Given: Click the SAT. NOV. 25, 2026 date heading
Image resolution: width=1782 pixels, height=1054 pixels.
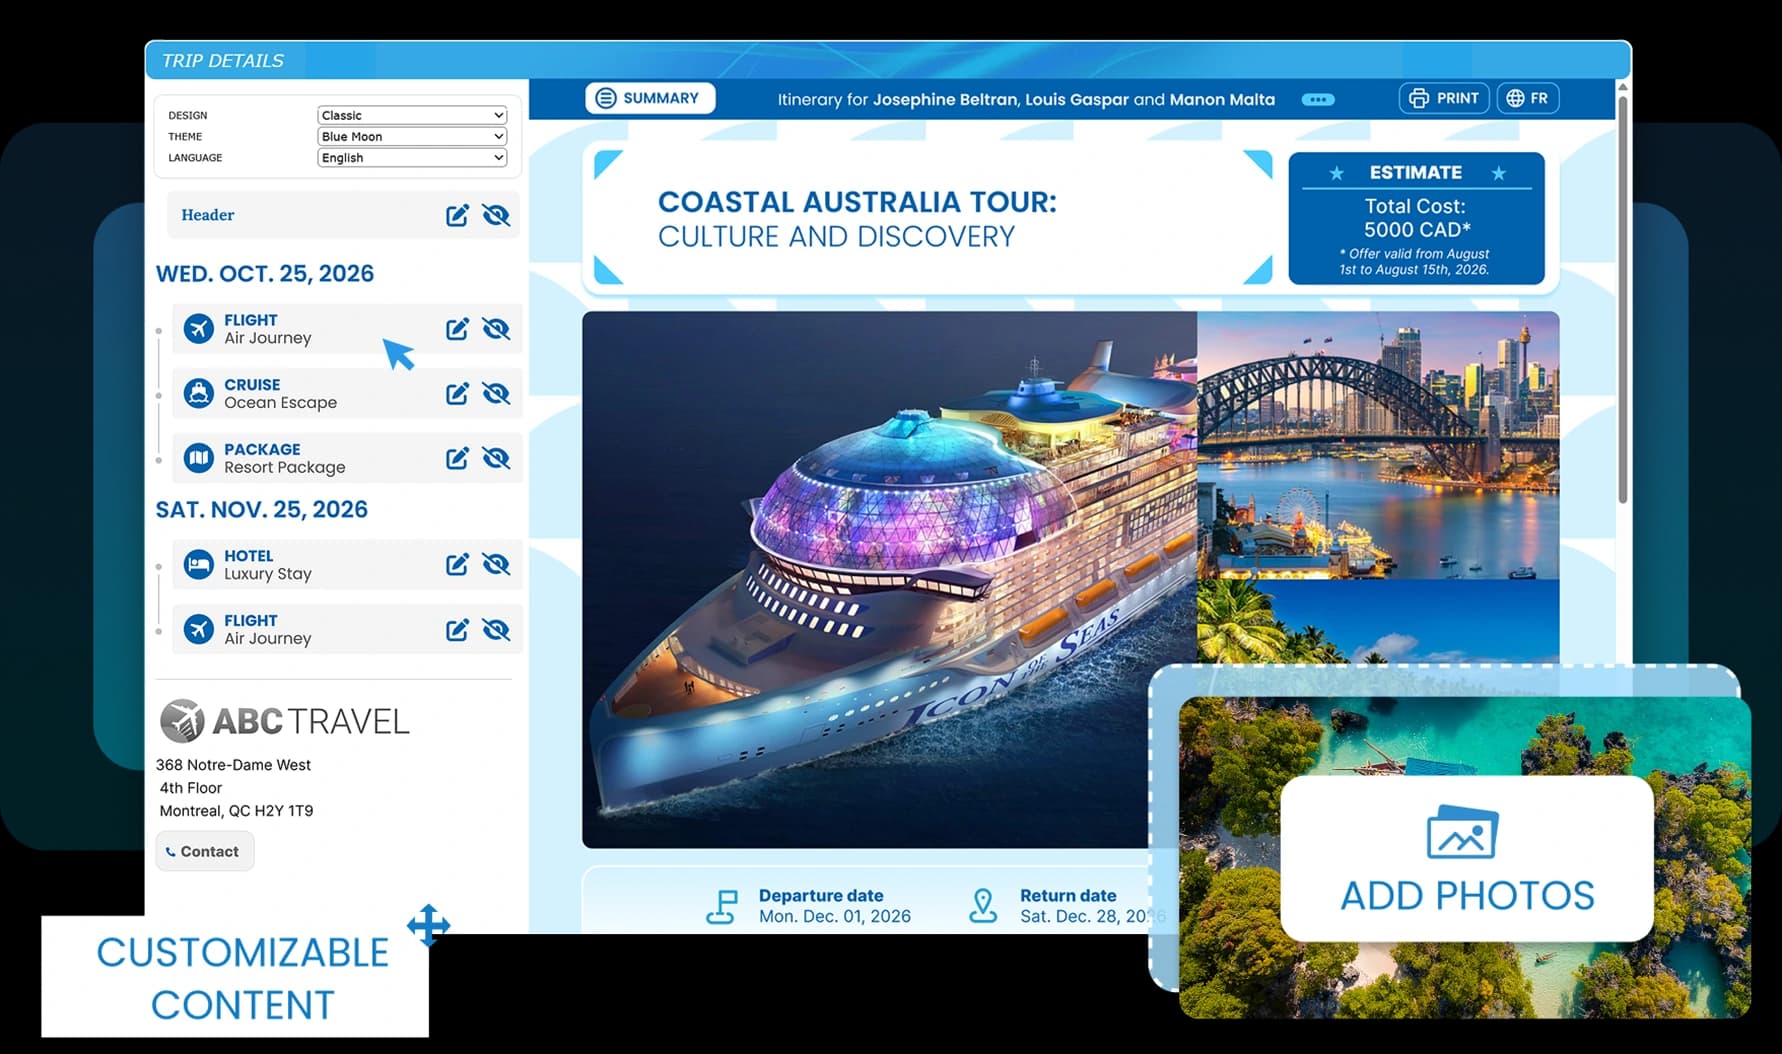Looking at the screenshot, I should click(x=262, y=510).
